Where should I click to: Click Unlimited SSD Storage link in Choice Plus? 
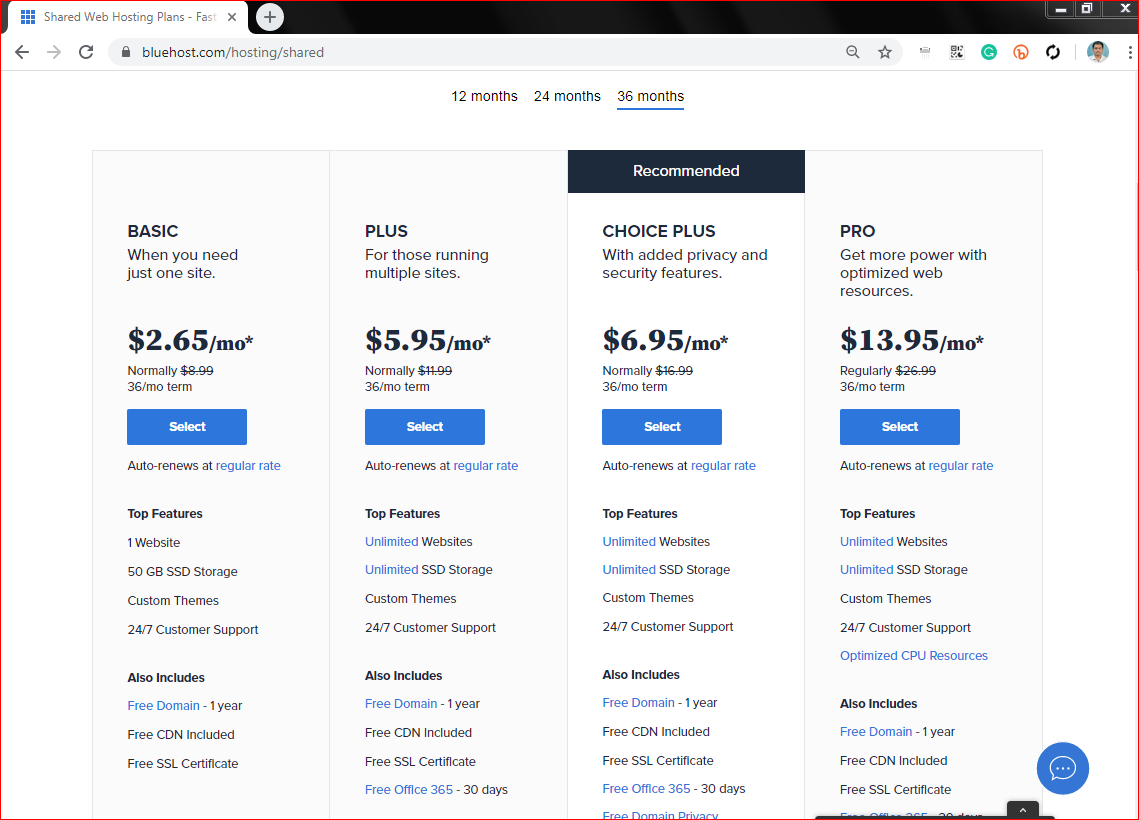pyautogui.click(x=629, y=569)
